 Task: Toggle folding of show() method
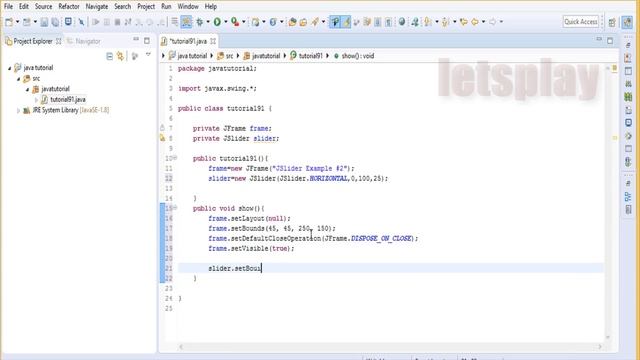click(x=175, y=208)
